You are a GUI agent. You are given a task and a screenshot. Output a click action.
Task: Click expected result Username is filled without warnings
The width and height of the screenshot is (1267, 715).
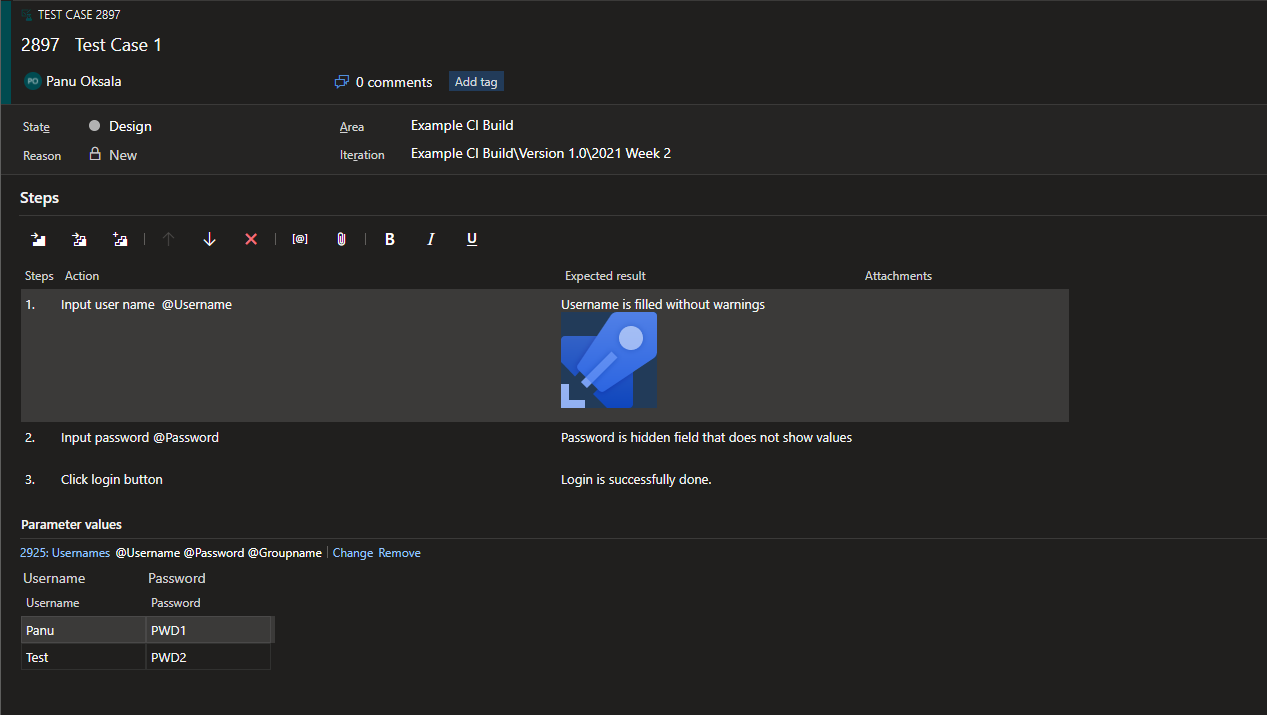pos(663,305)
